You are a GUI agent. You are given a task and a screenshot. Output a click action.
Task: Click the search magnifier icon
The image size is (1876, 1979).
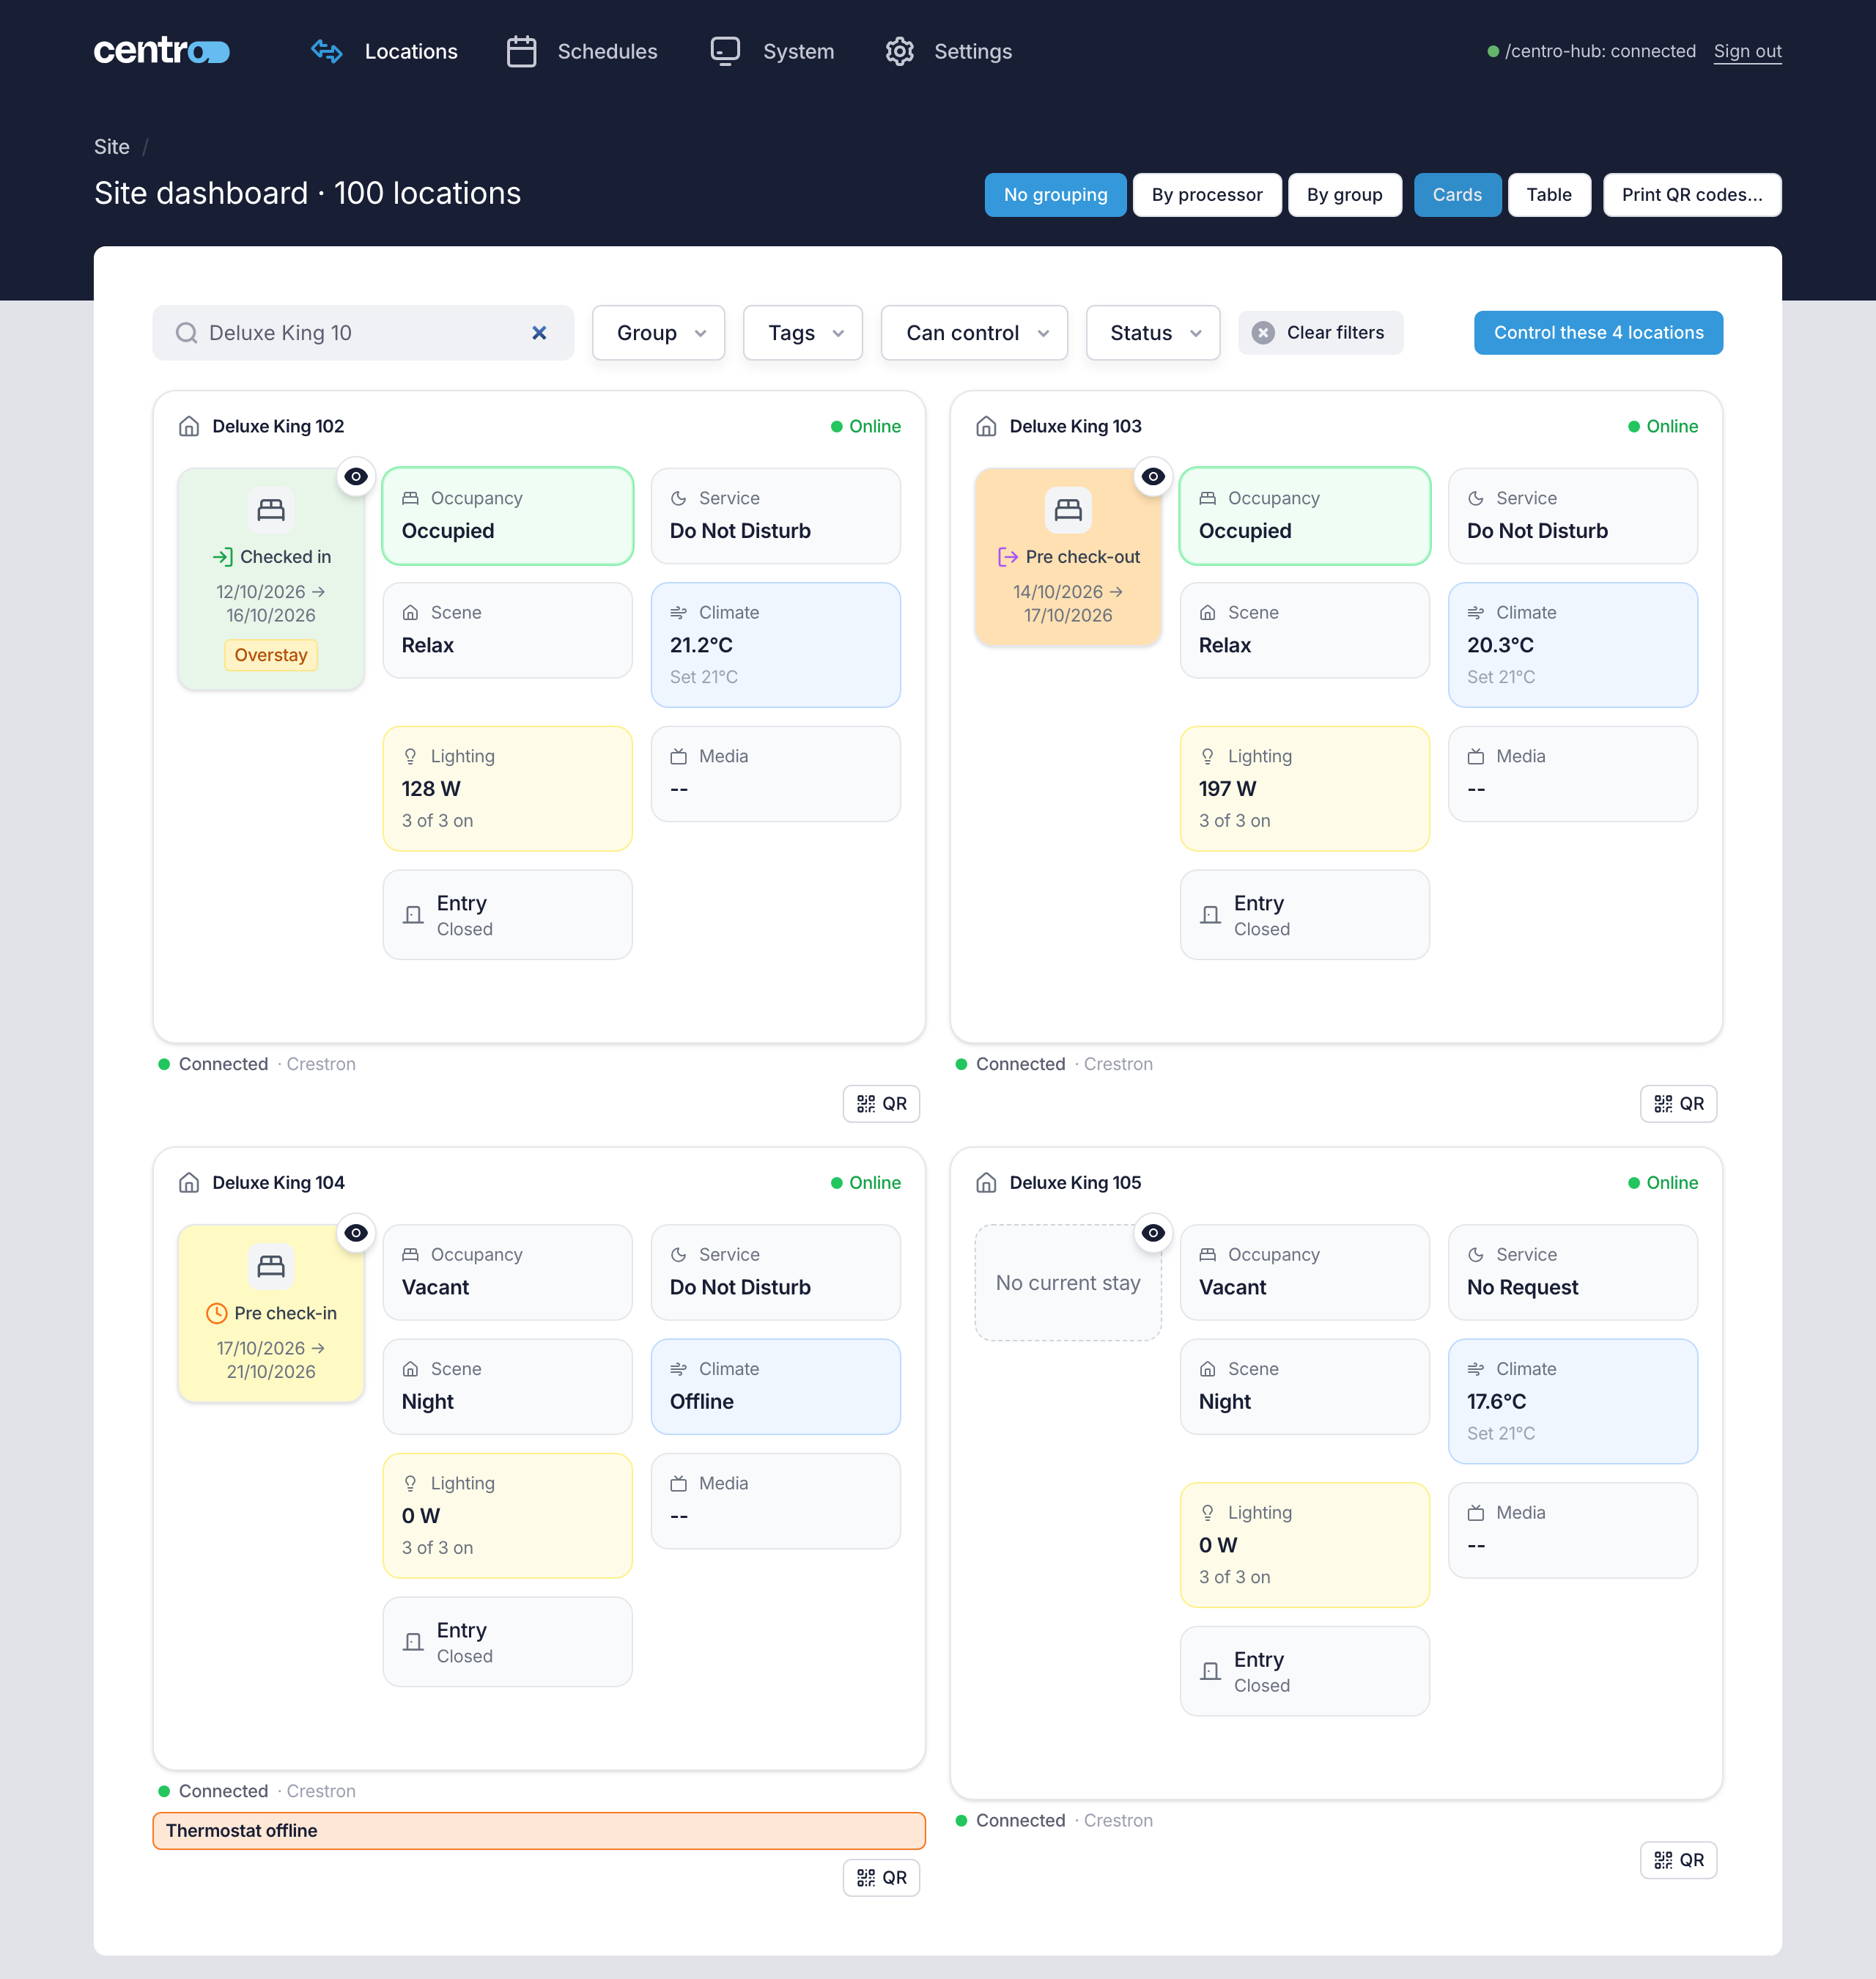tap(186, 333)
